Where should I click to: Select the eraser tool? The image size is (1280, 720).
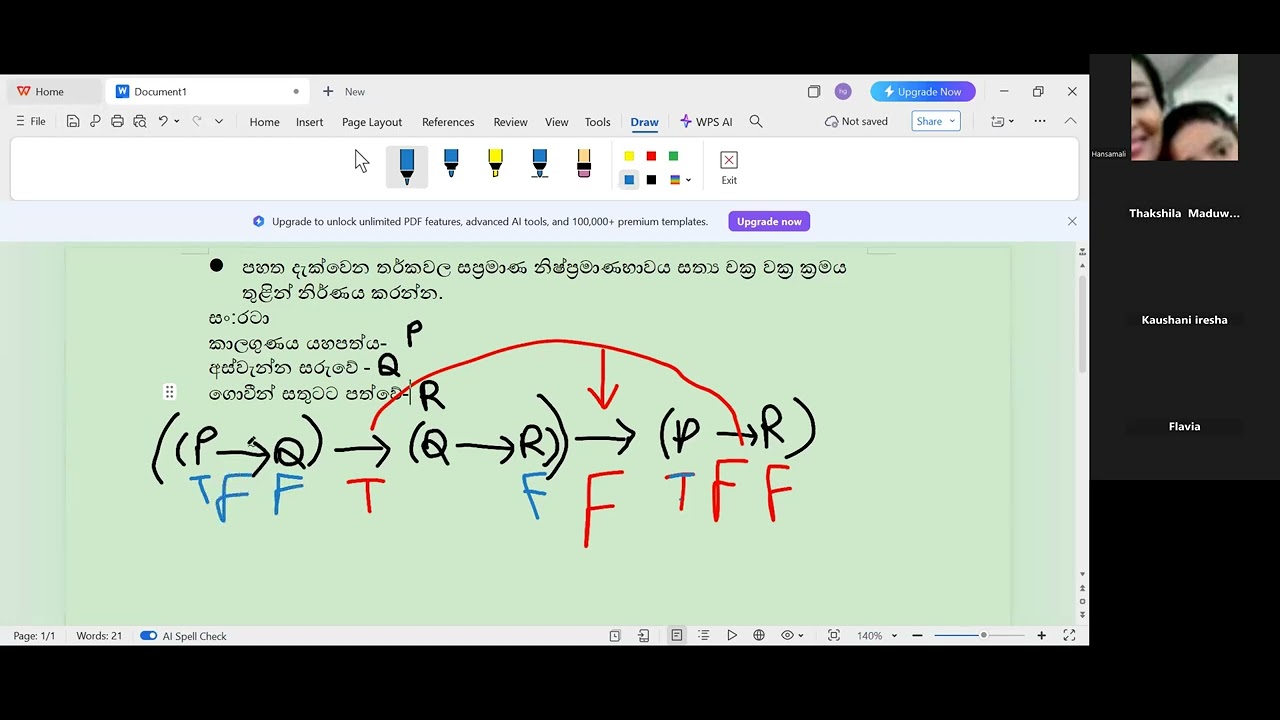point(584,164)
